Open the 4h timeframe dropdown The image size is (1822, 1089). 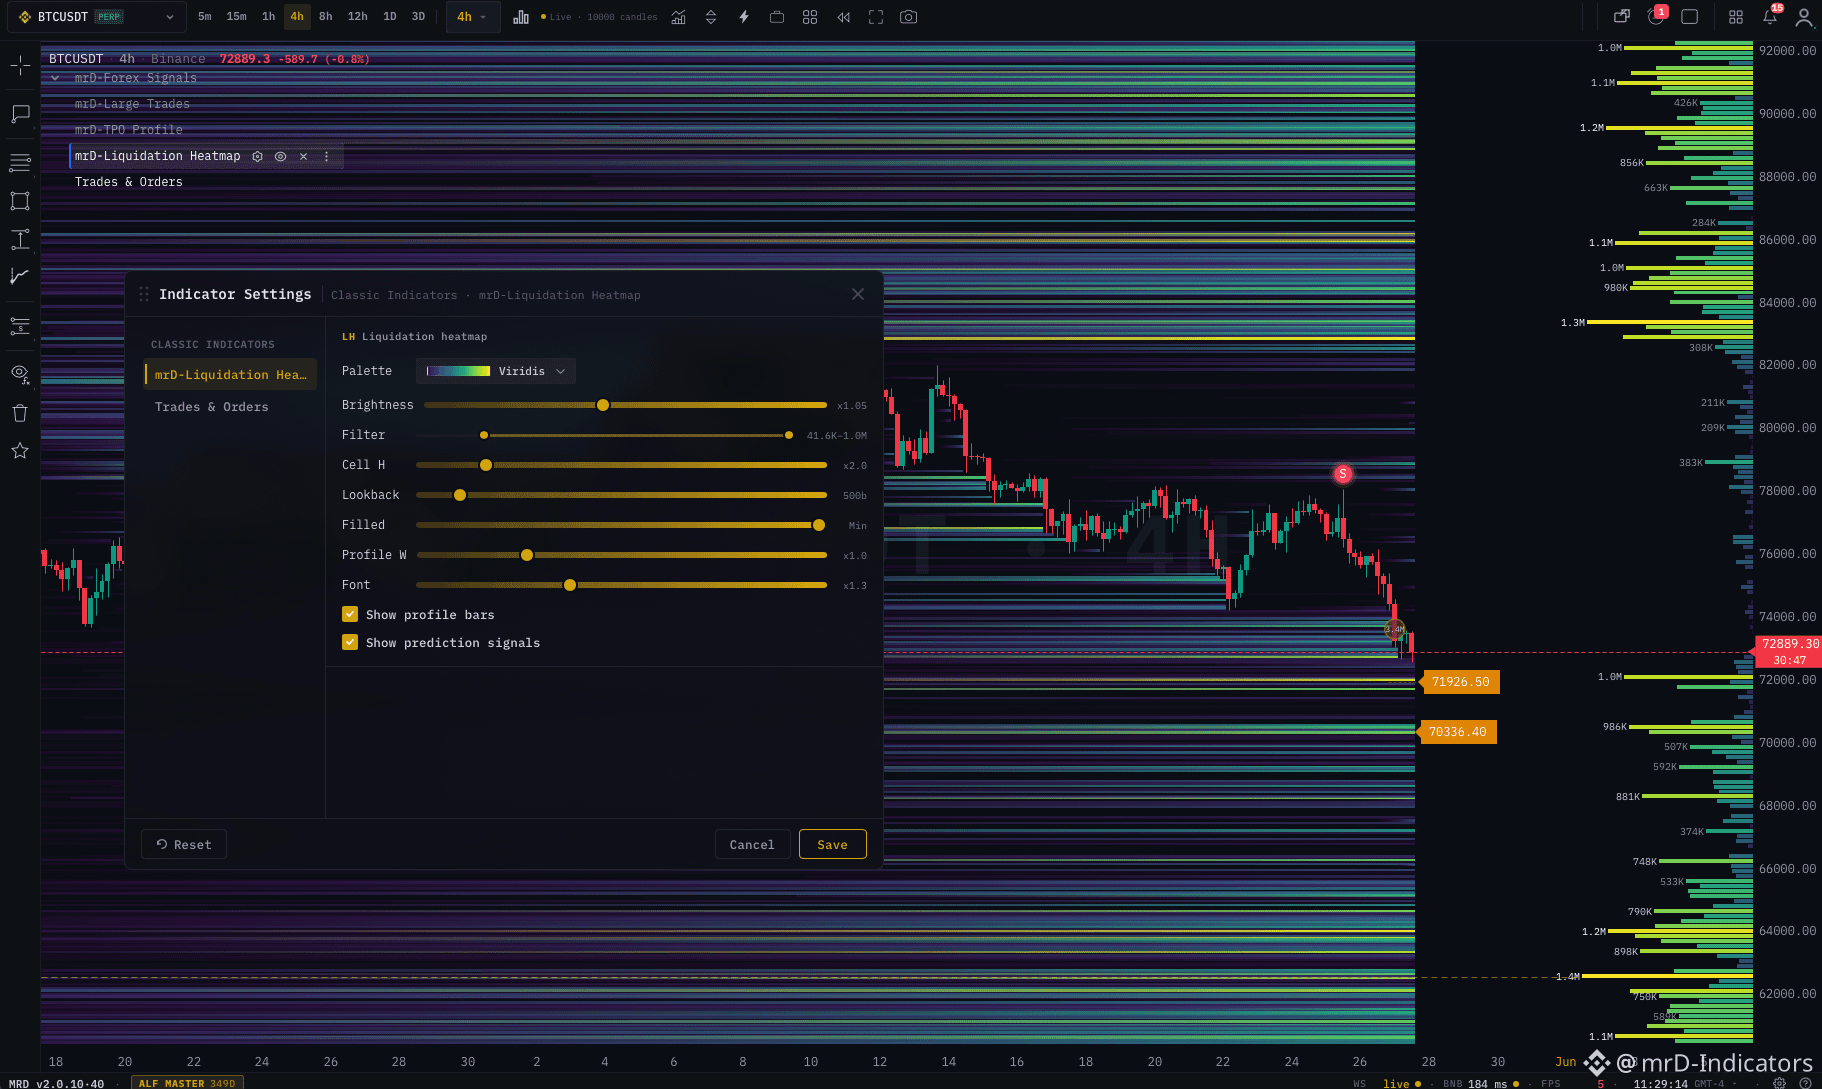tap(472, 17)
